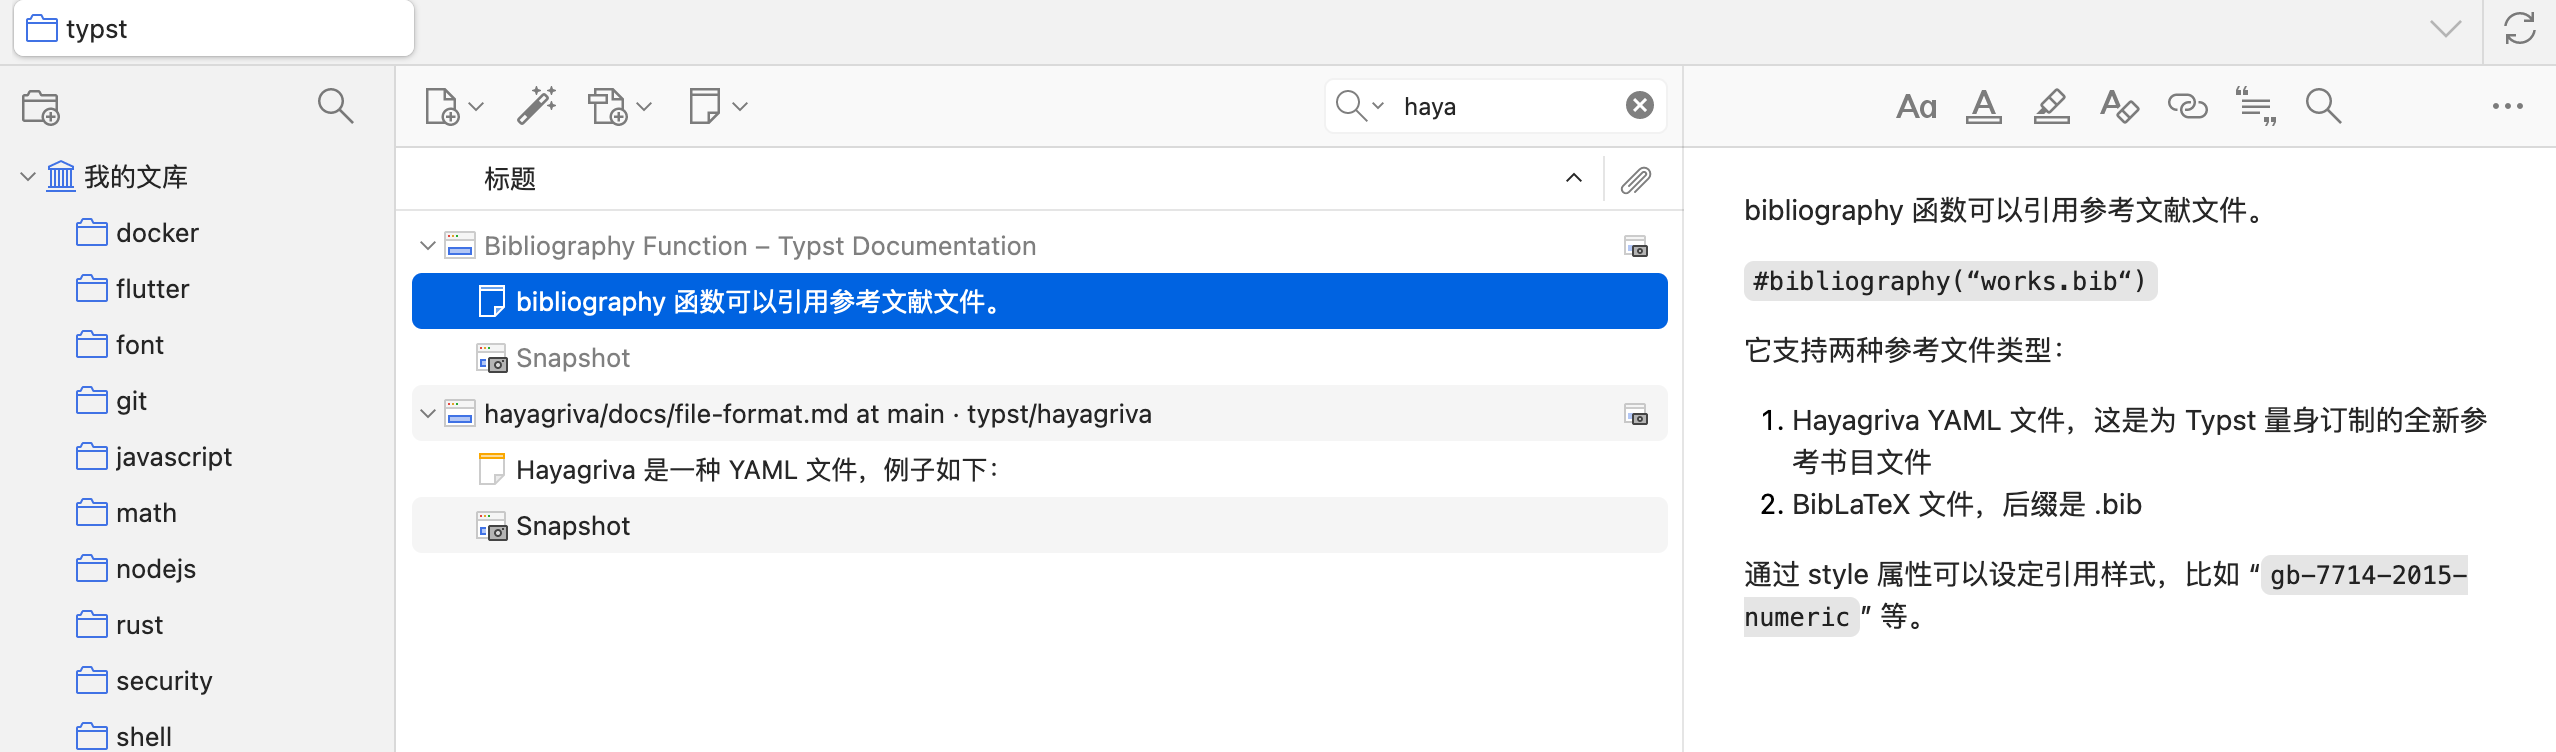The height and width of the screenshot is (752, 2556).
Task: Click the insert link icon
Action: [x=2187, y=106]
